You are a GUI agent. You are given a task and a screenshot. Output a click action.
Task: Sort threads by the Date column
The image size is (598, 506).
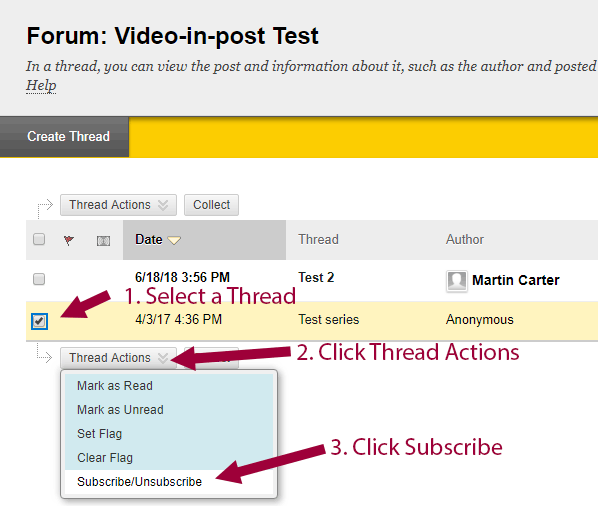click(149, 240)
